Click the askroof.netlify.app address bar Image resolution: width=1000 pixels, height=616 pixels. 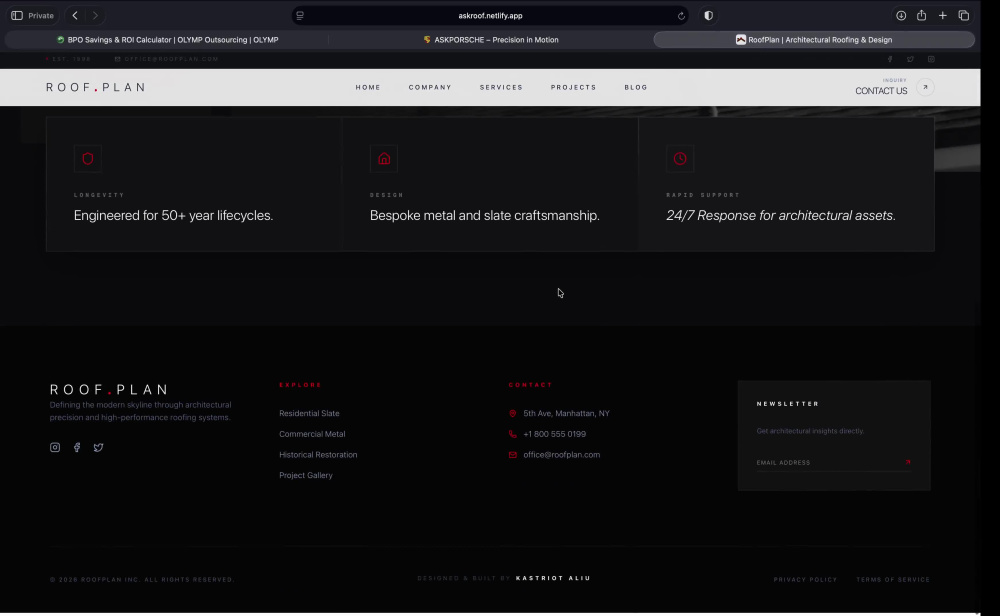[490, 15]
